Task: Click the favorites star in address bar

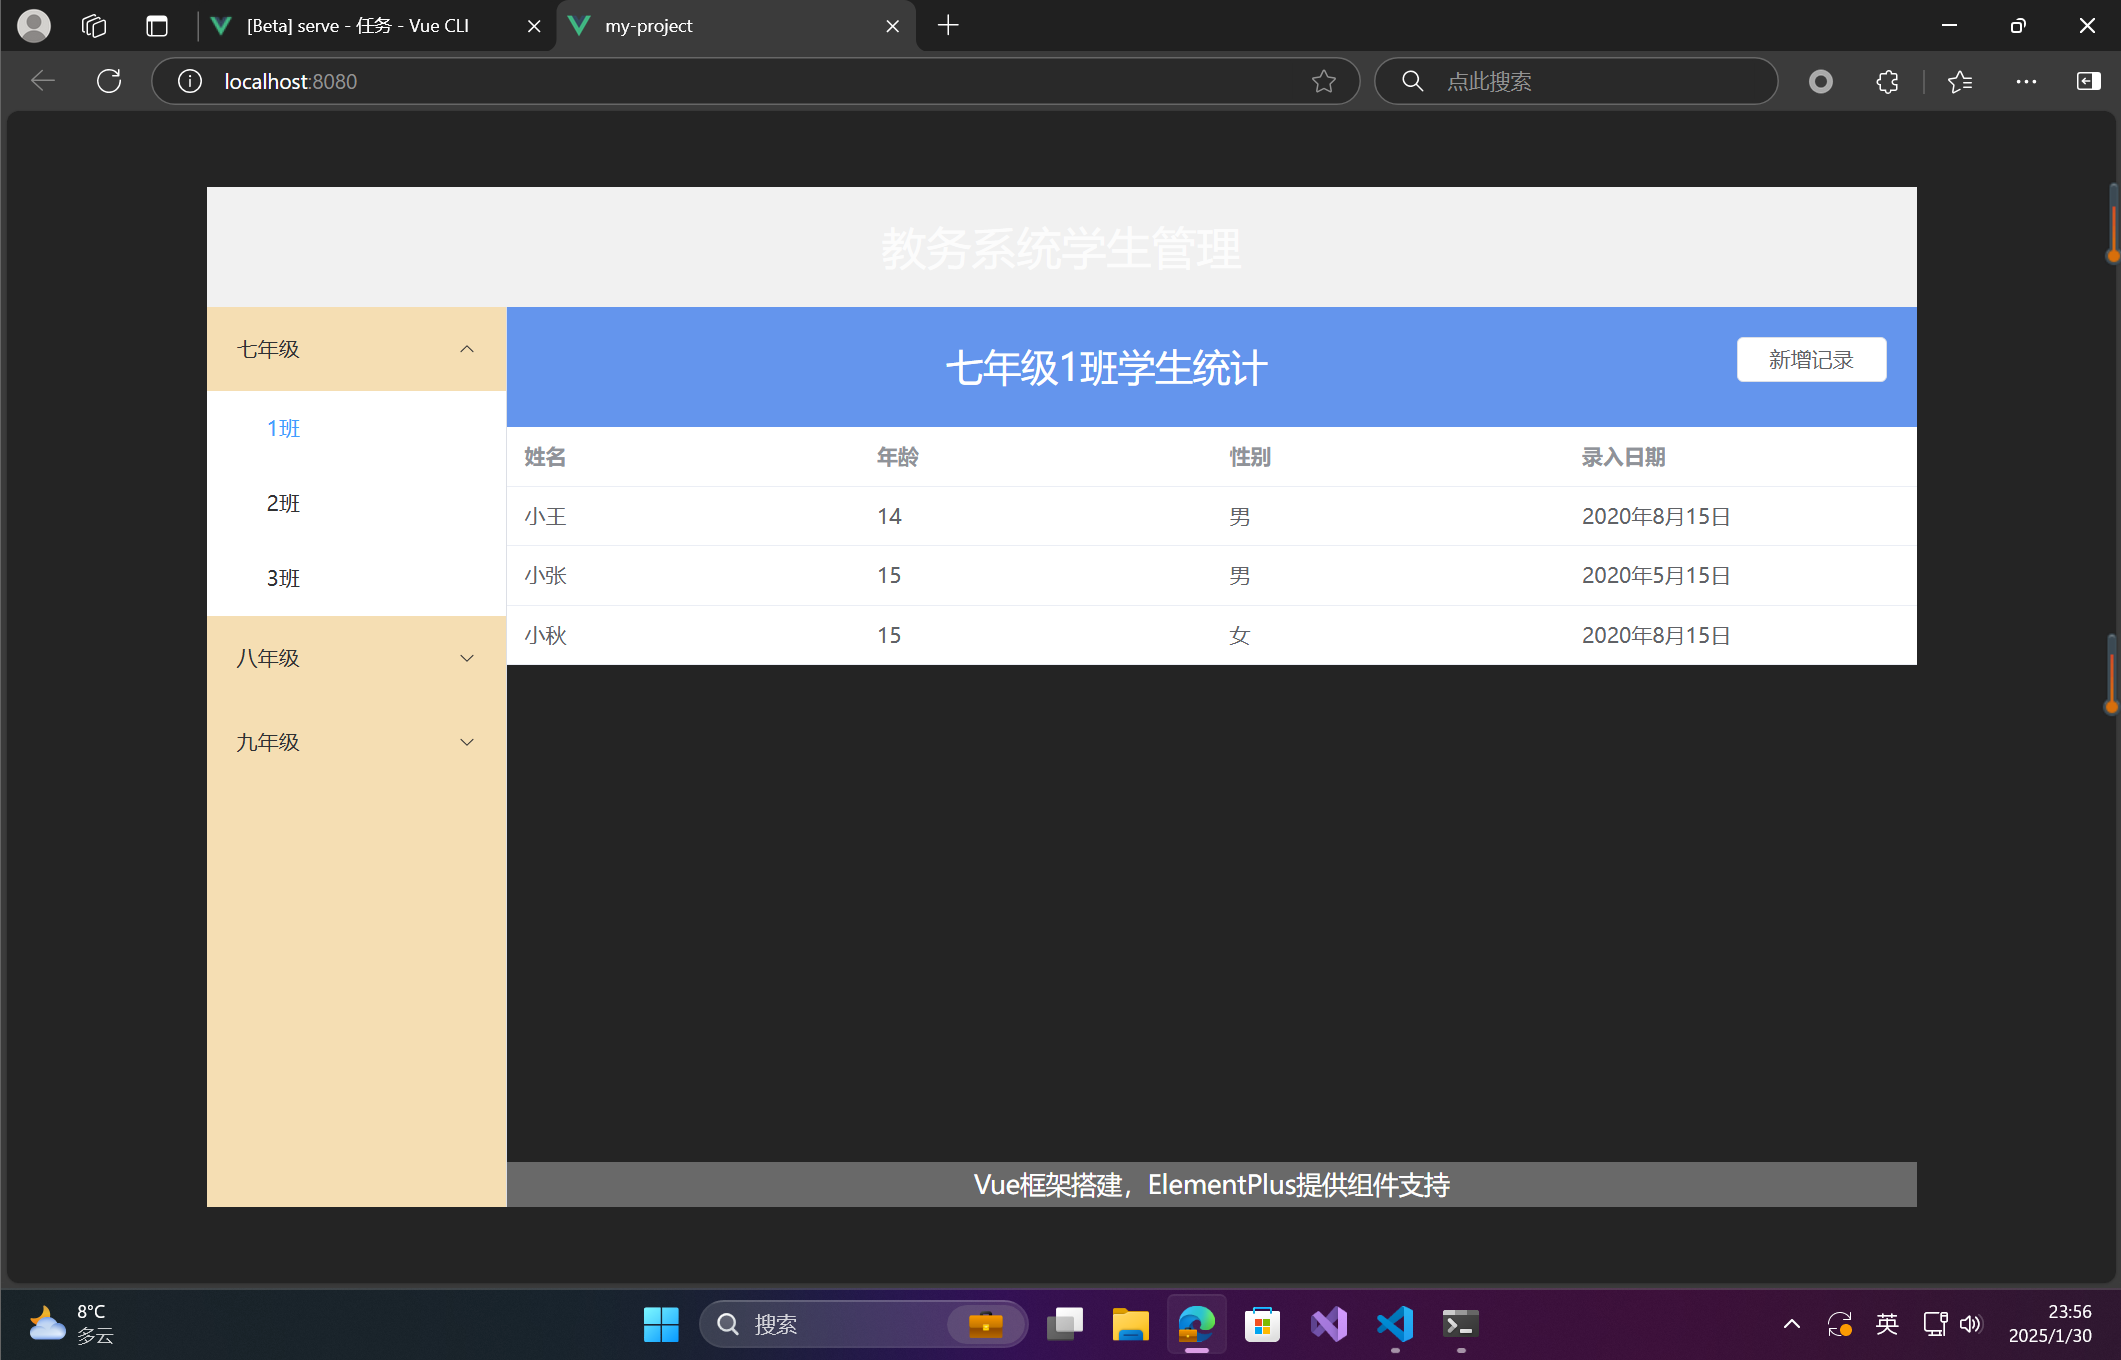Action: click(1323, 81)
